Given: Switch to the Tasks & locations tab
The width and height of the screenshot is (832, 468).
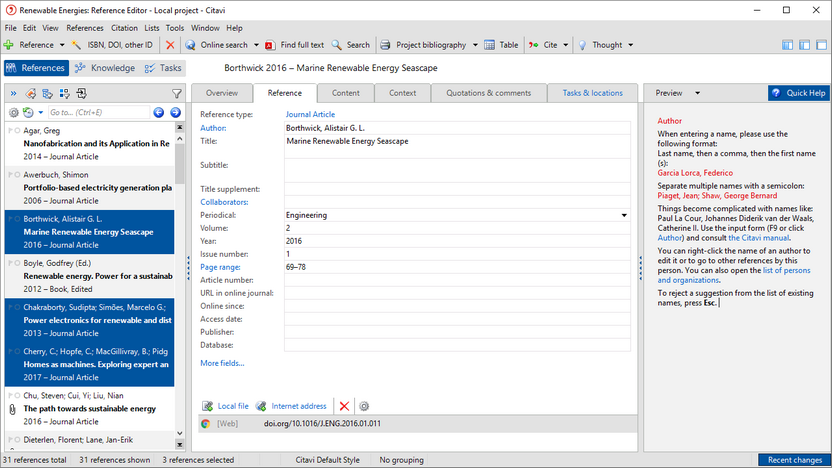Looking at the screenshot, I should coord(592,93).
